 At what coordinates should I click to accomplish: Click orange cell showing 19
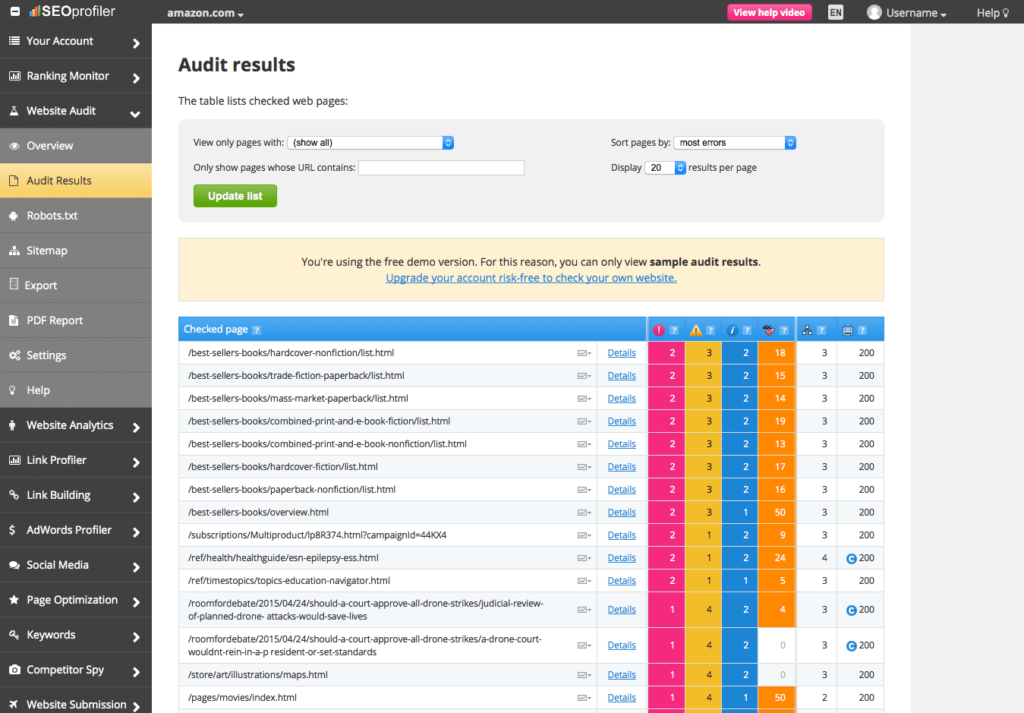pyautogui.click(x=776, y=421)
